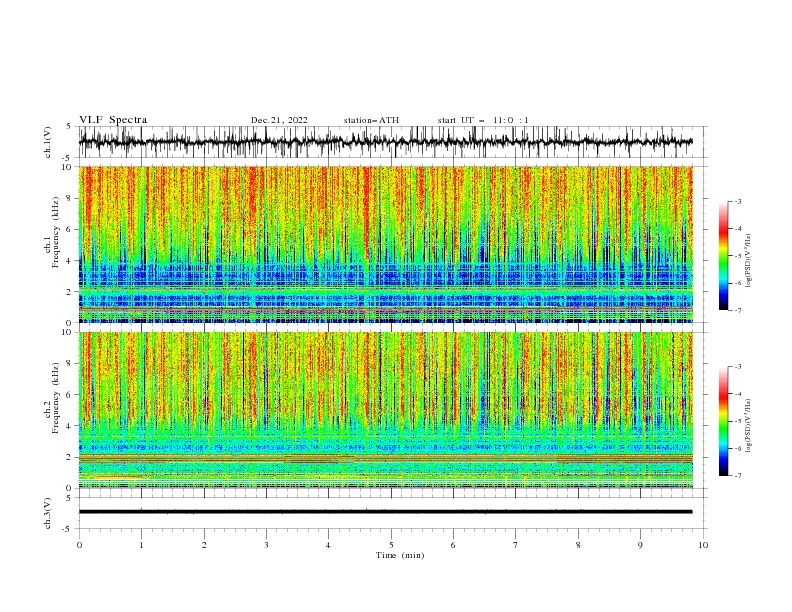Click the ch.1 voltage waveform trace
792x612 pixels.
[385, 142]
